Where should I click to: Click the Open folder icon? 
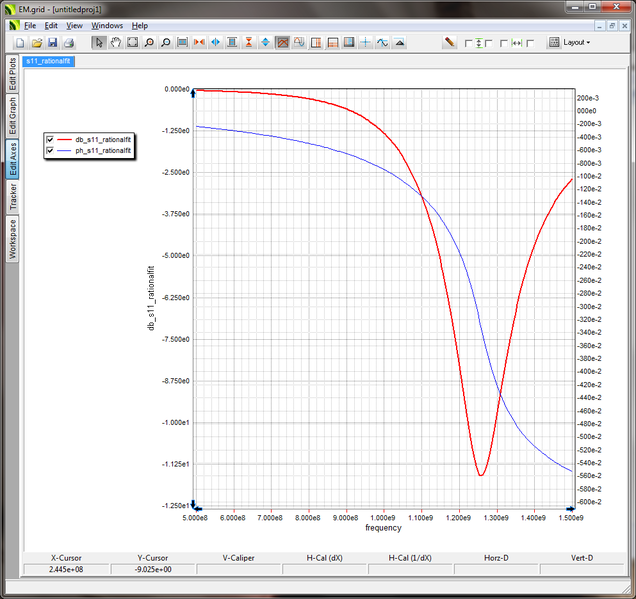pyautogui.click(x=36, y=43)
